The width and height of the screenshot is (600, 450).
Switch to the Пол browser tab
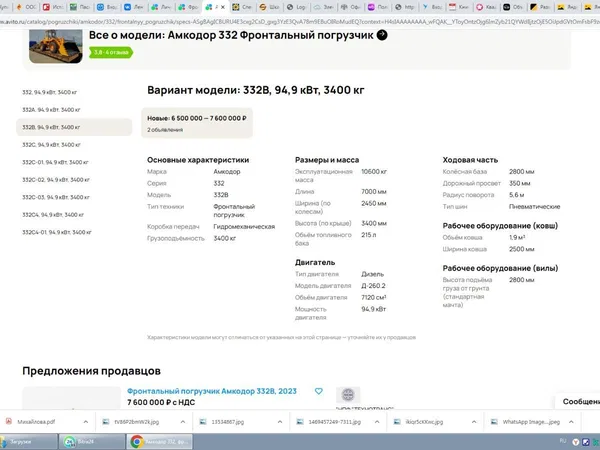(377, 7)
